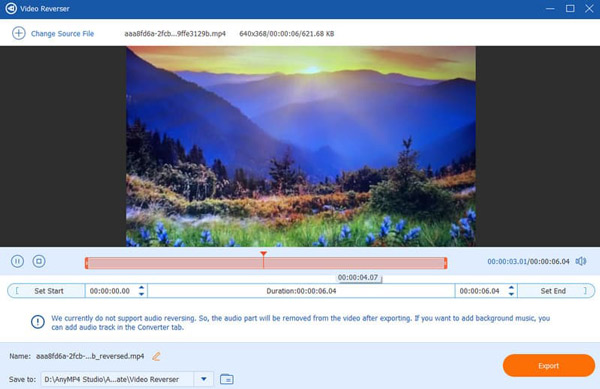
Task: Click the start time field 00:00:00.00
Action: click(x=111, y=291)
